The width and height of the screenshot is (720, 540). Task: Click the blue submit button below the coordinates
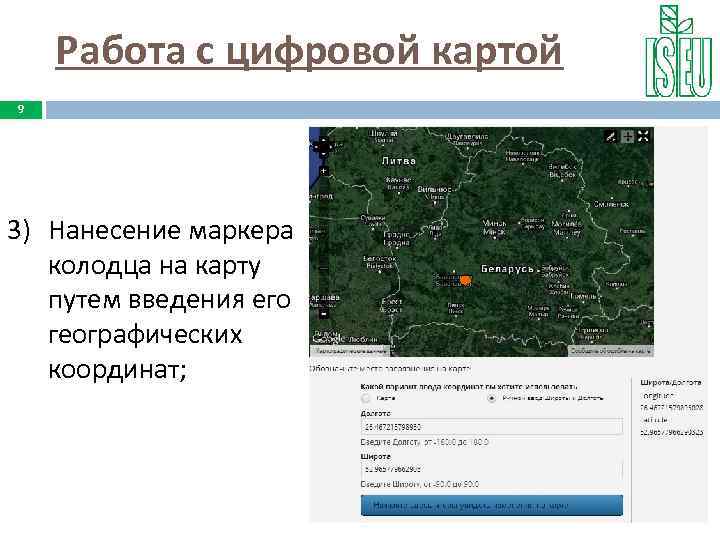[492, 506]
